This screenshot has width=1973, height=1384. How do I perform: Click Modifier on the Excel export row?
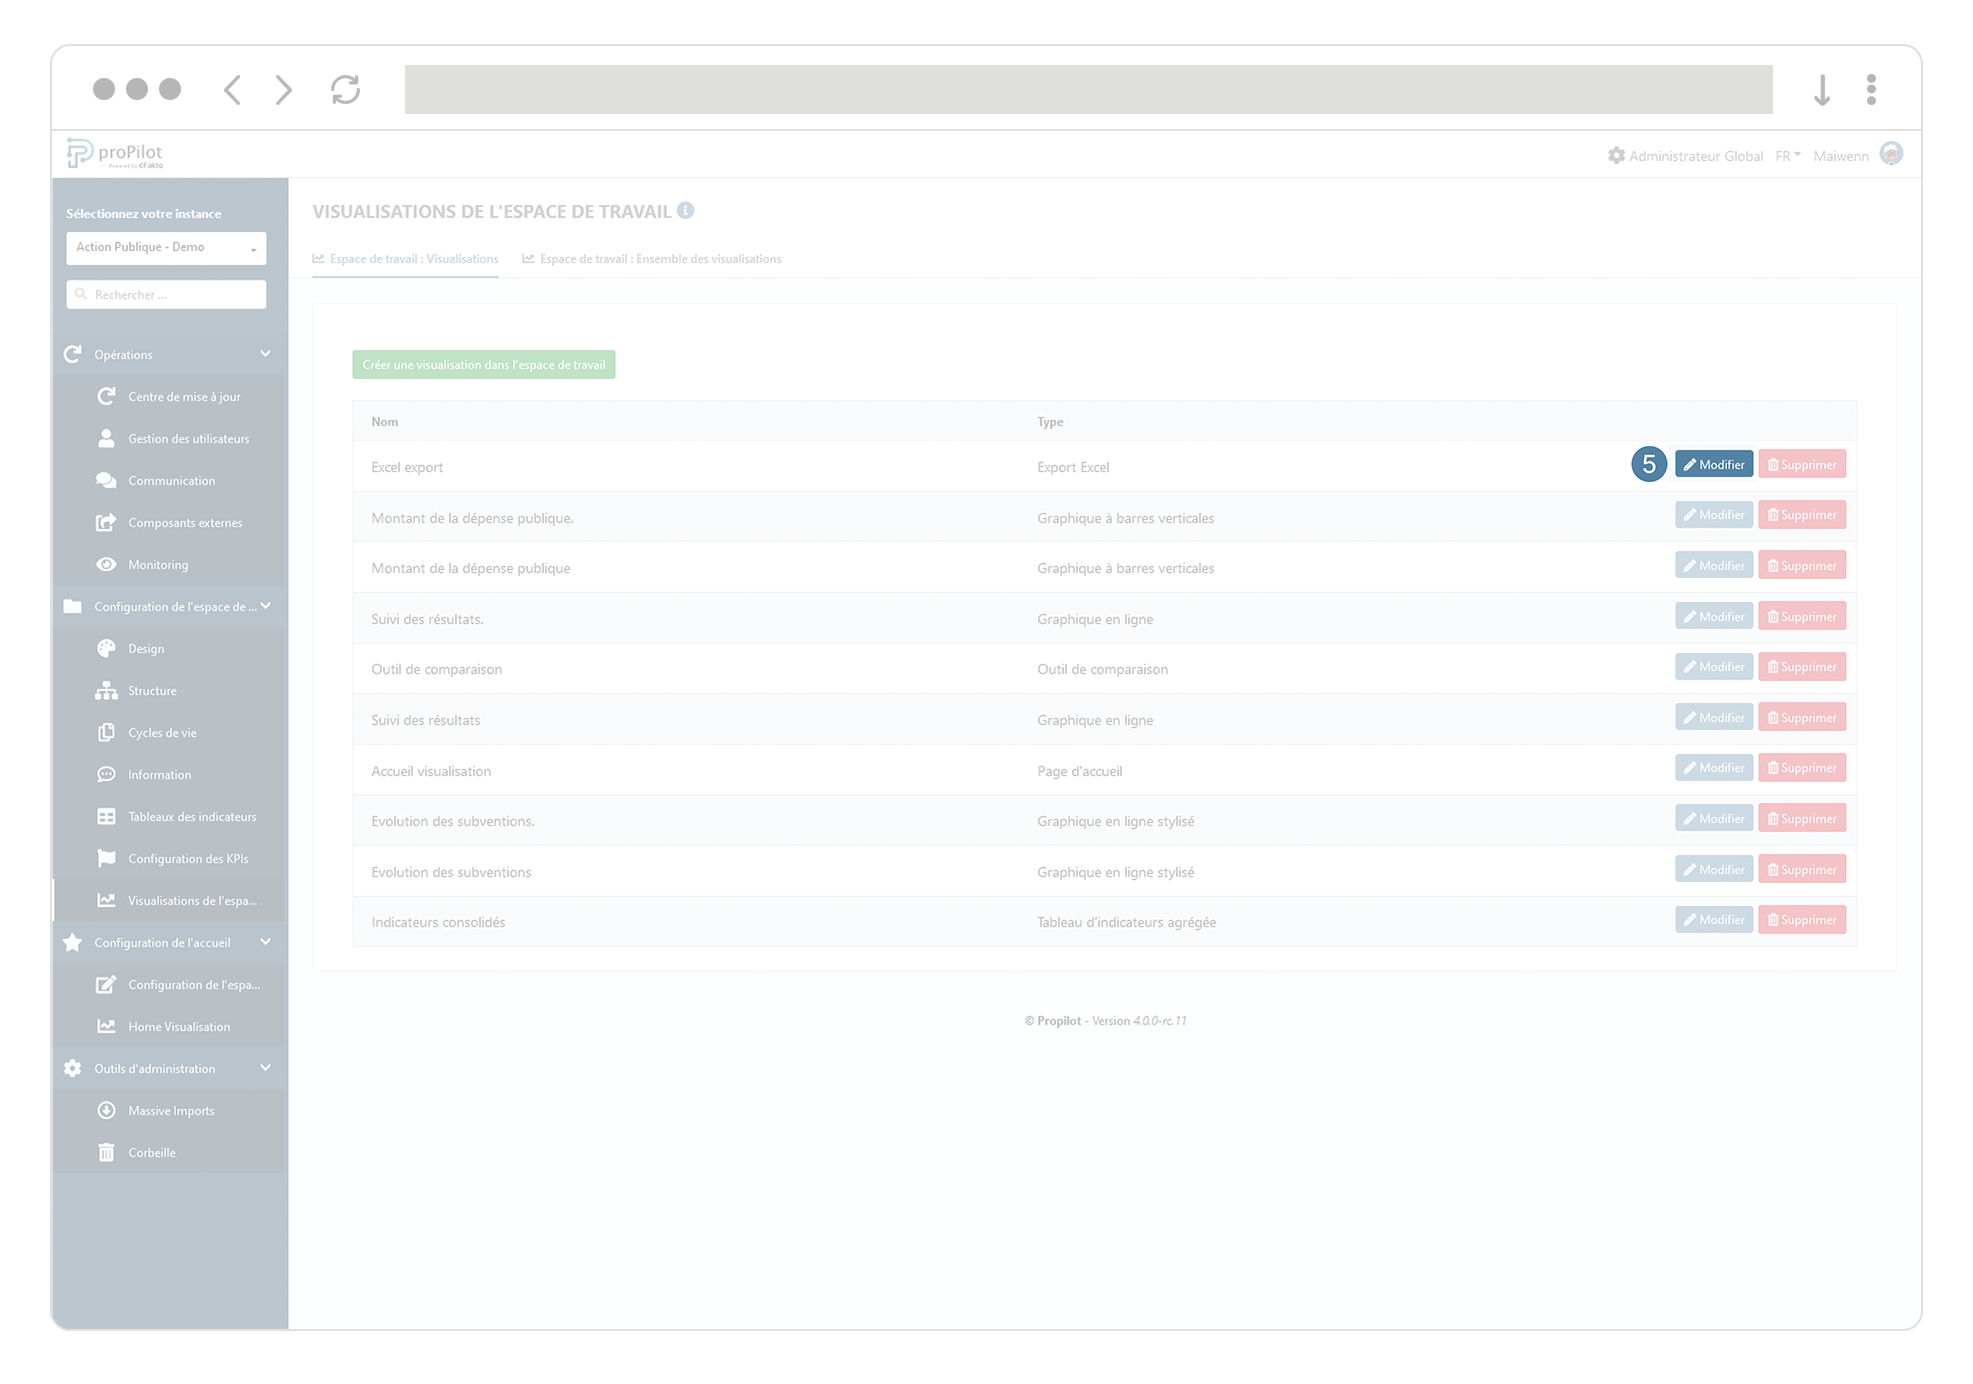tap(1713, 464)
